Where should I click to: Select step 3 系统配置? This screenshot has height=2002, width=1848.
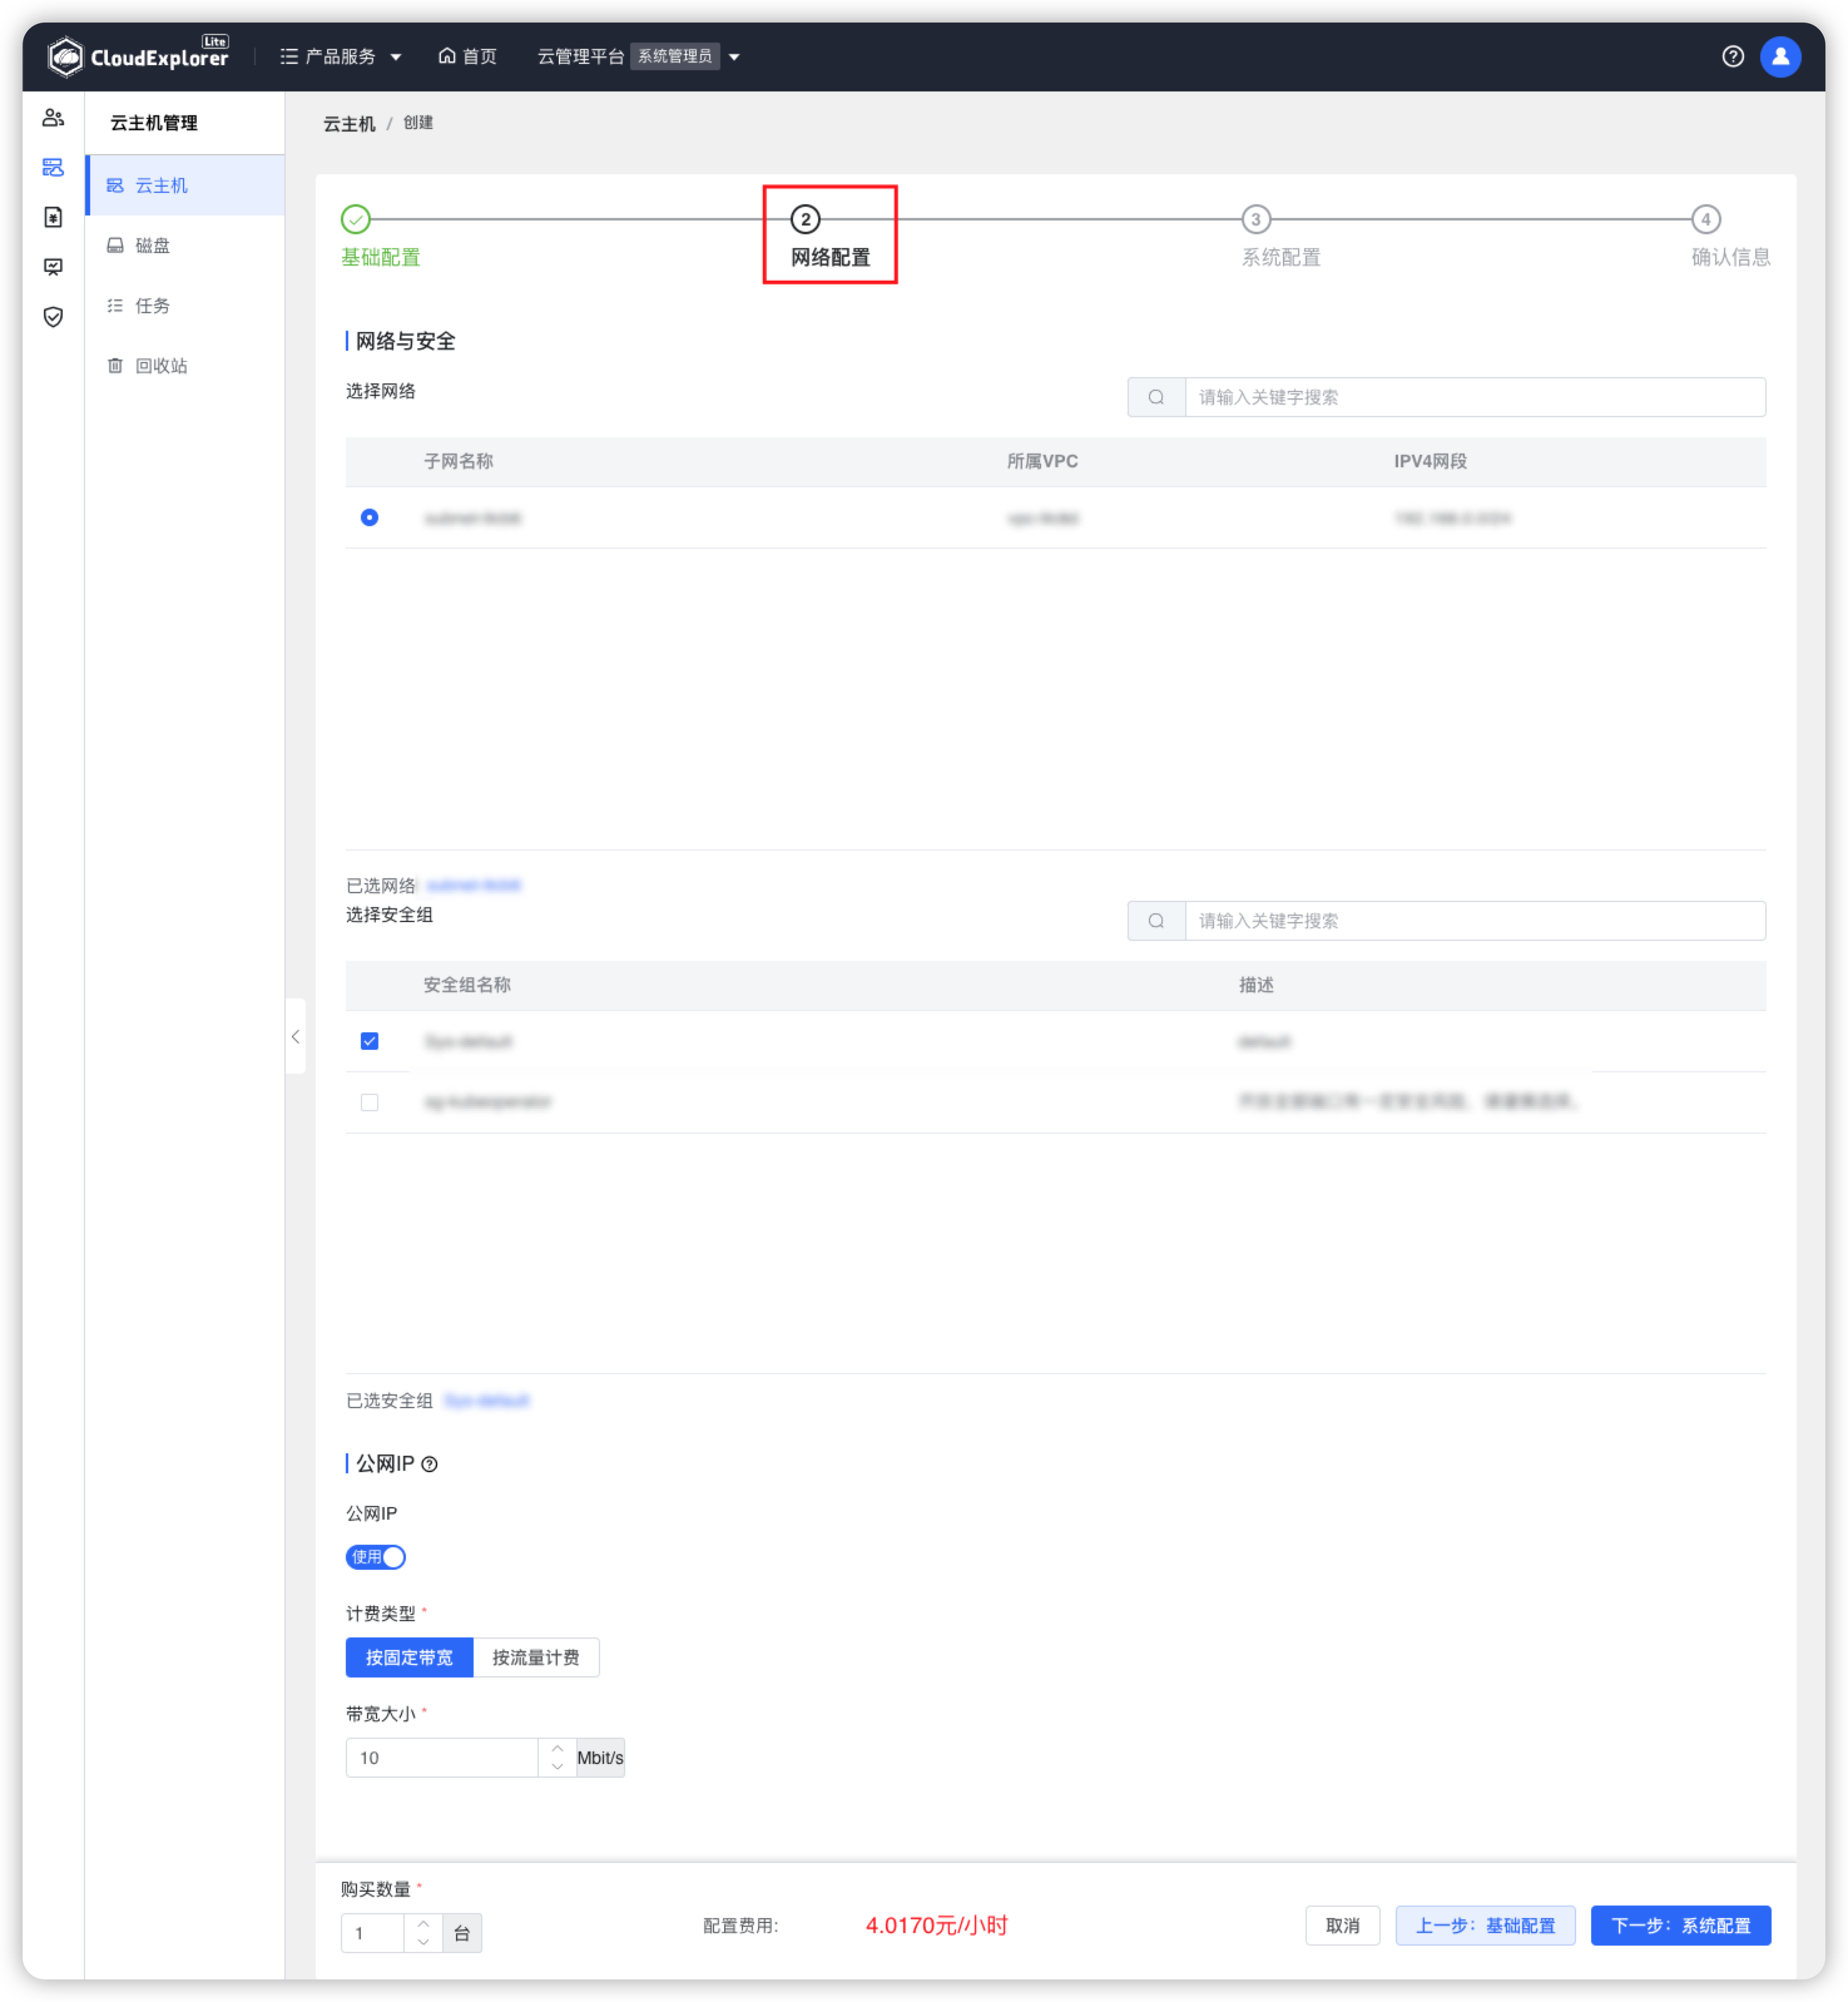coord(1280,236)
